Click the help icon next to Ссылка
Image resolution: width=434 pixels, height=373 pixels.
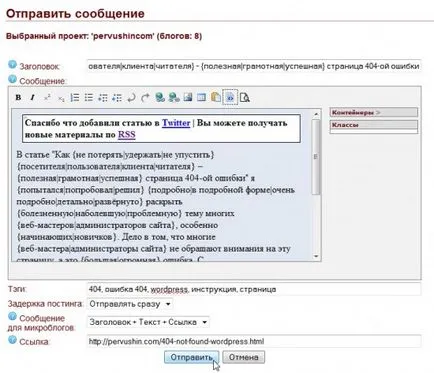pos(12,340)
